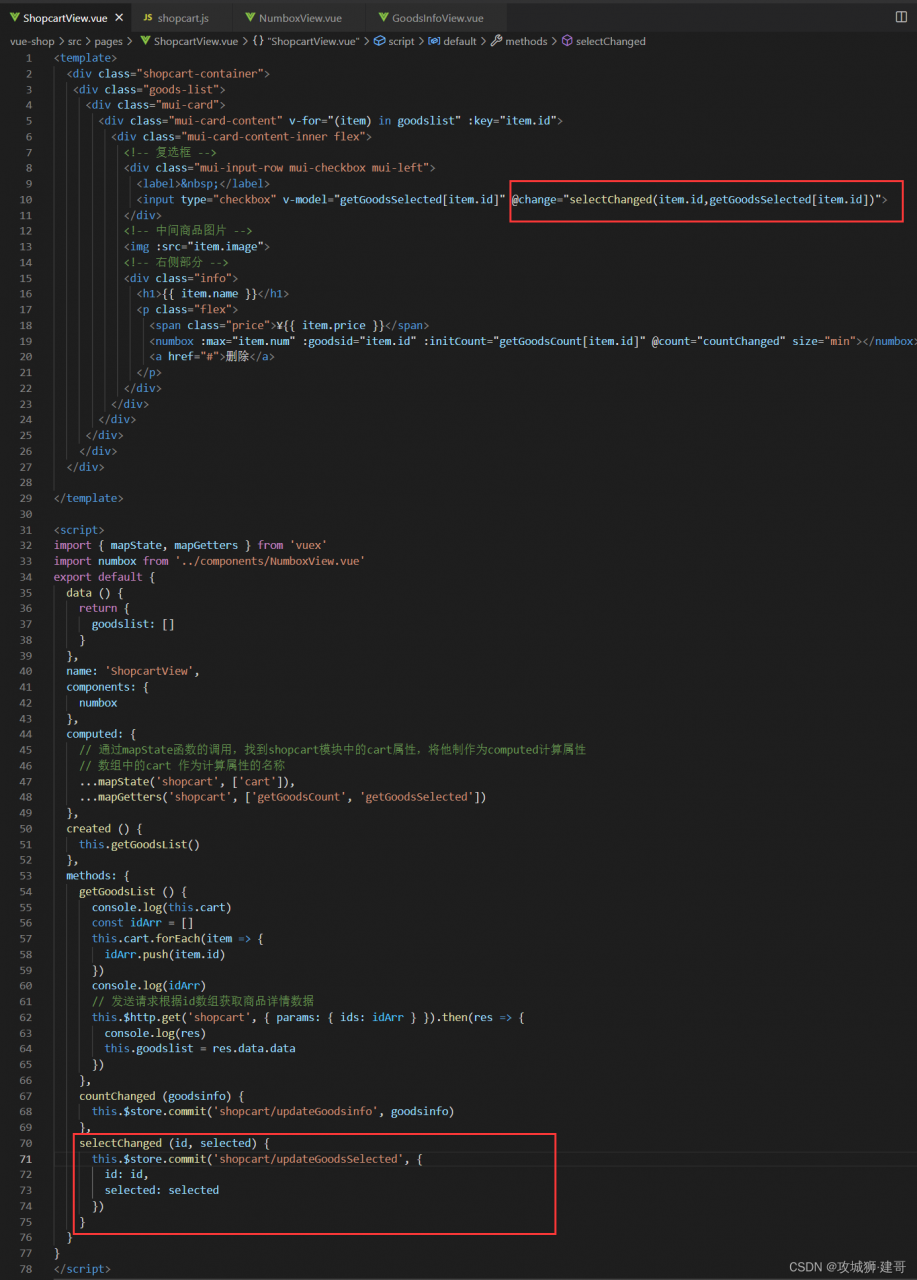This screenshot has width=917, height=1280.
Task: Click the computed: property line
Action: [x=101, y=733]
